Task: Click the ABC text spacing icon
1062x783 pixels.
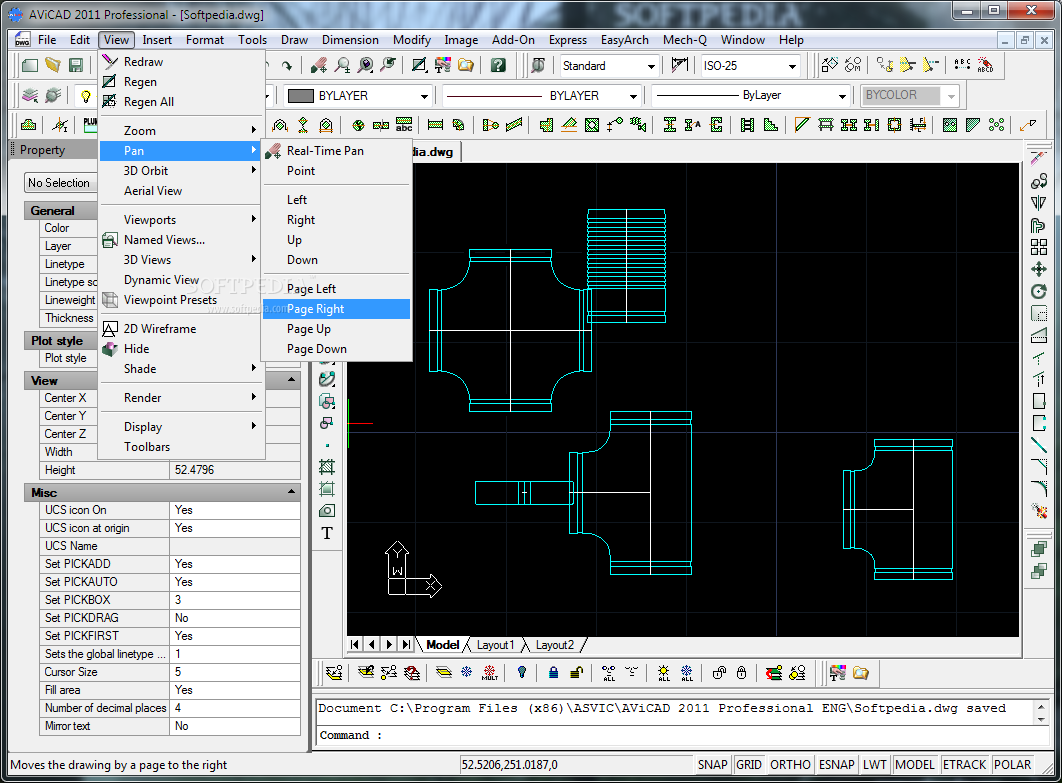Action: (x=962, y=65)
